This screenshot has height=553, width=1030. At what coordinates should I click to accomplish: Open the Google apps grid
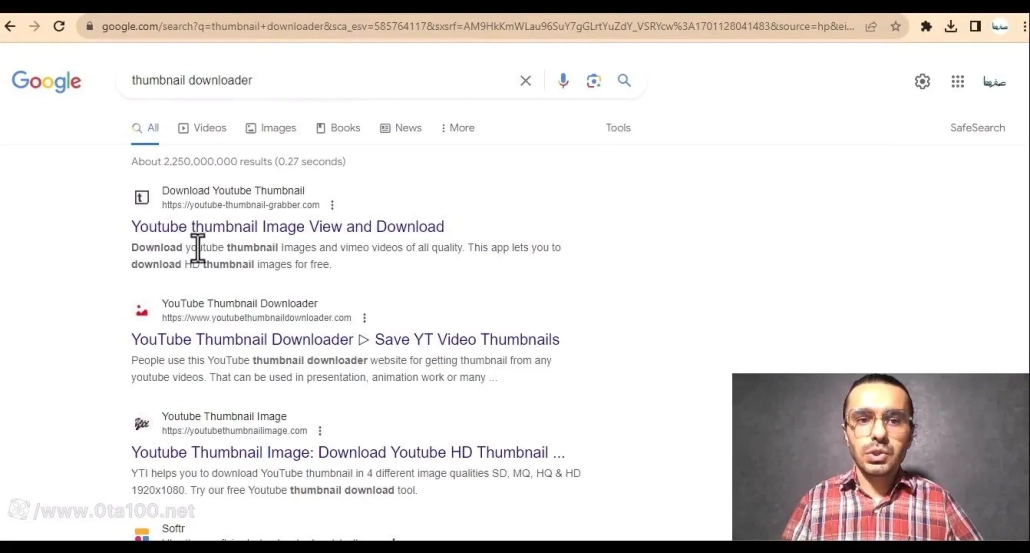(958, 81)
